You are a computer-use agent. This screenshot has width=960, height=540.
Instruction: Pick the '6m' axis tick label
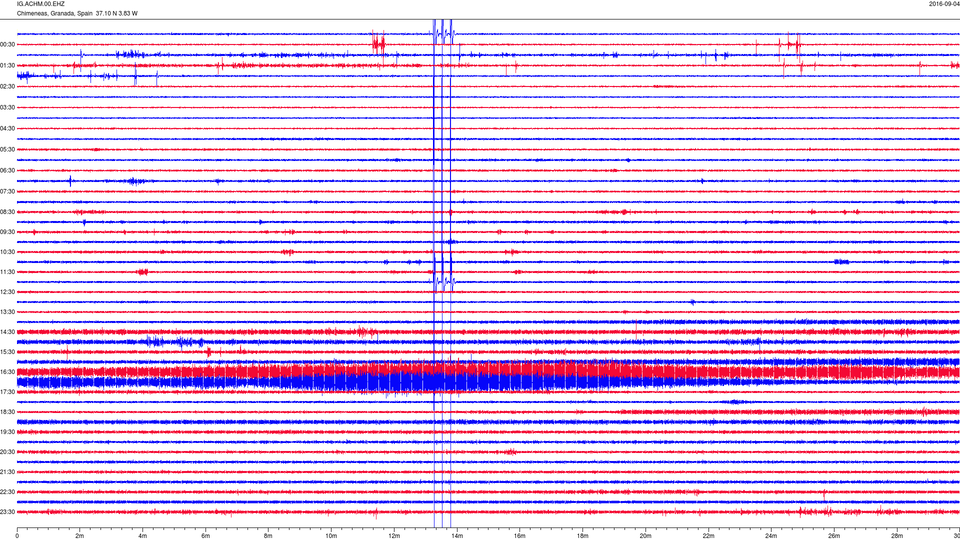(206, 536)
